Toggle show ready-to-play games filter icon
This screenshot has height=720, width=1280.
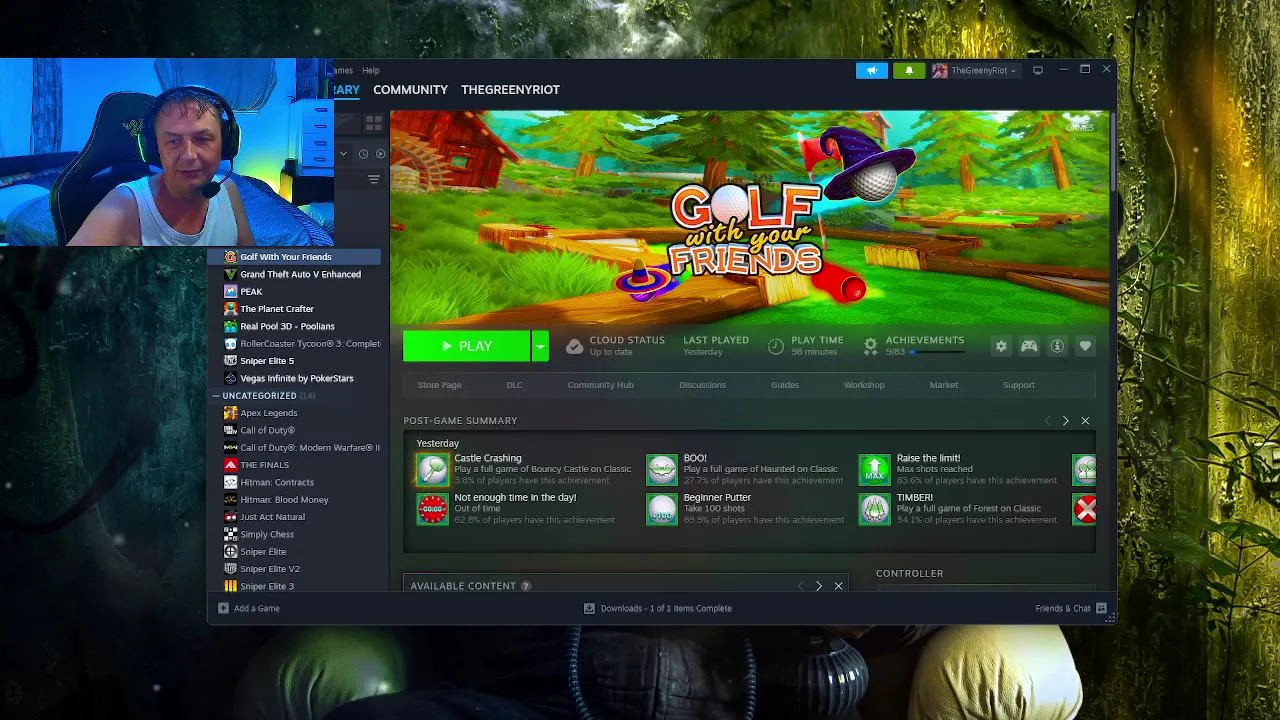coord(380,154)
